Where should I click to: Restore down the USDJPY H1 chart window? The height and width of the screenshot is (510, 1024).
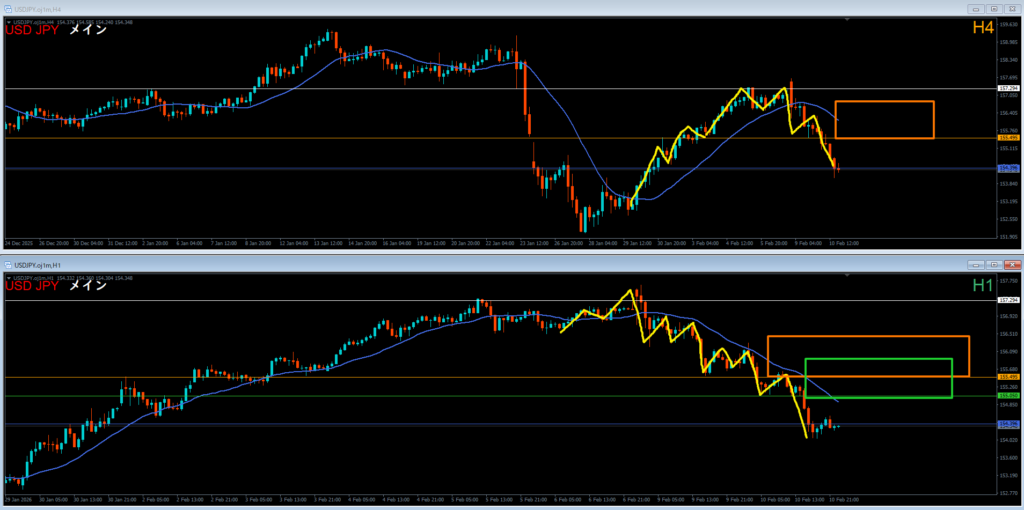coord(994,265)
